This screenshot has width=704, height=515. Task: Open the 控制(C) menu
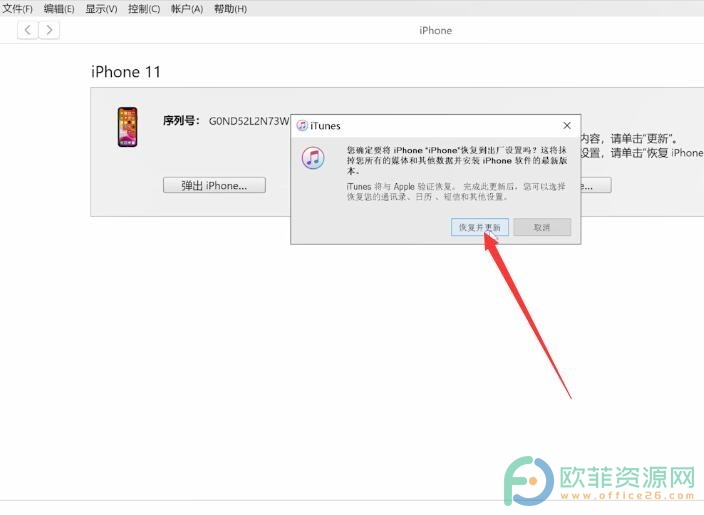pyautogui.click(x=144, y=9)
